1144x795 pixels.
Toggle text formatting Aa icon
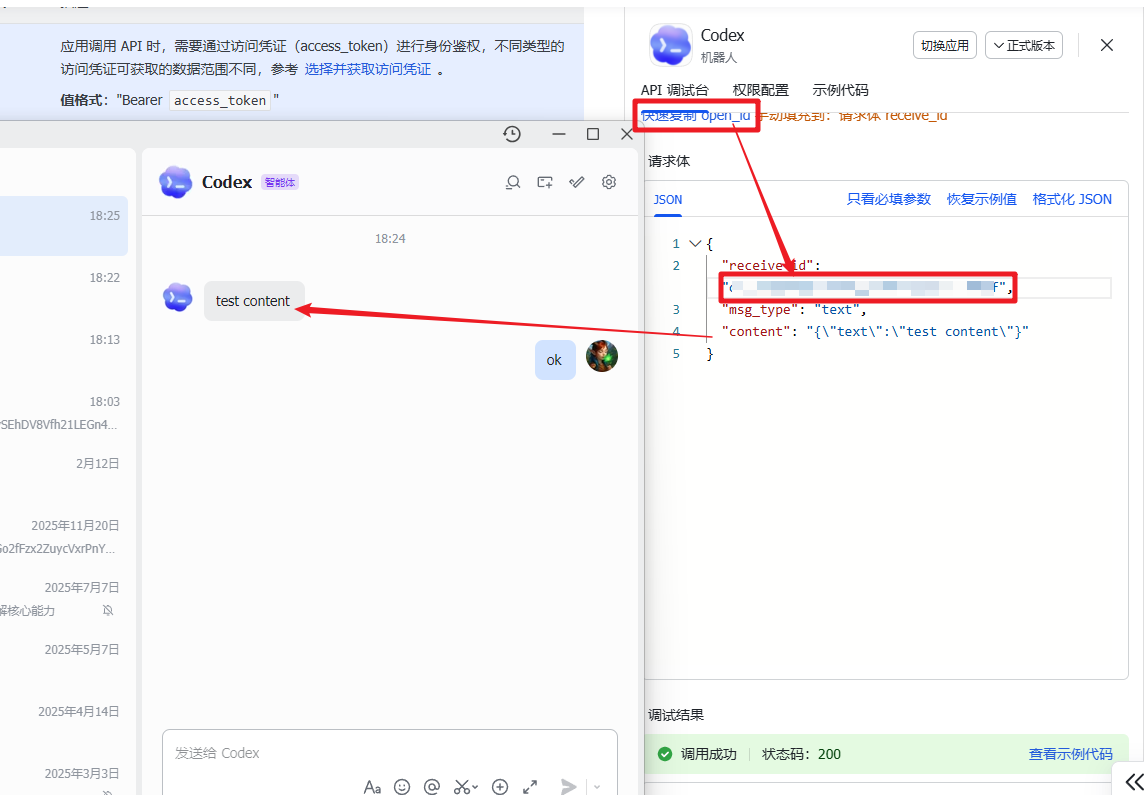372,787
